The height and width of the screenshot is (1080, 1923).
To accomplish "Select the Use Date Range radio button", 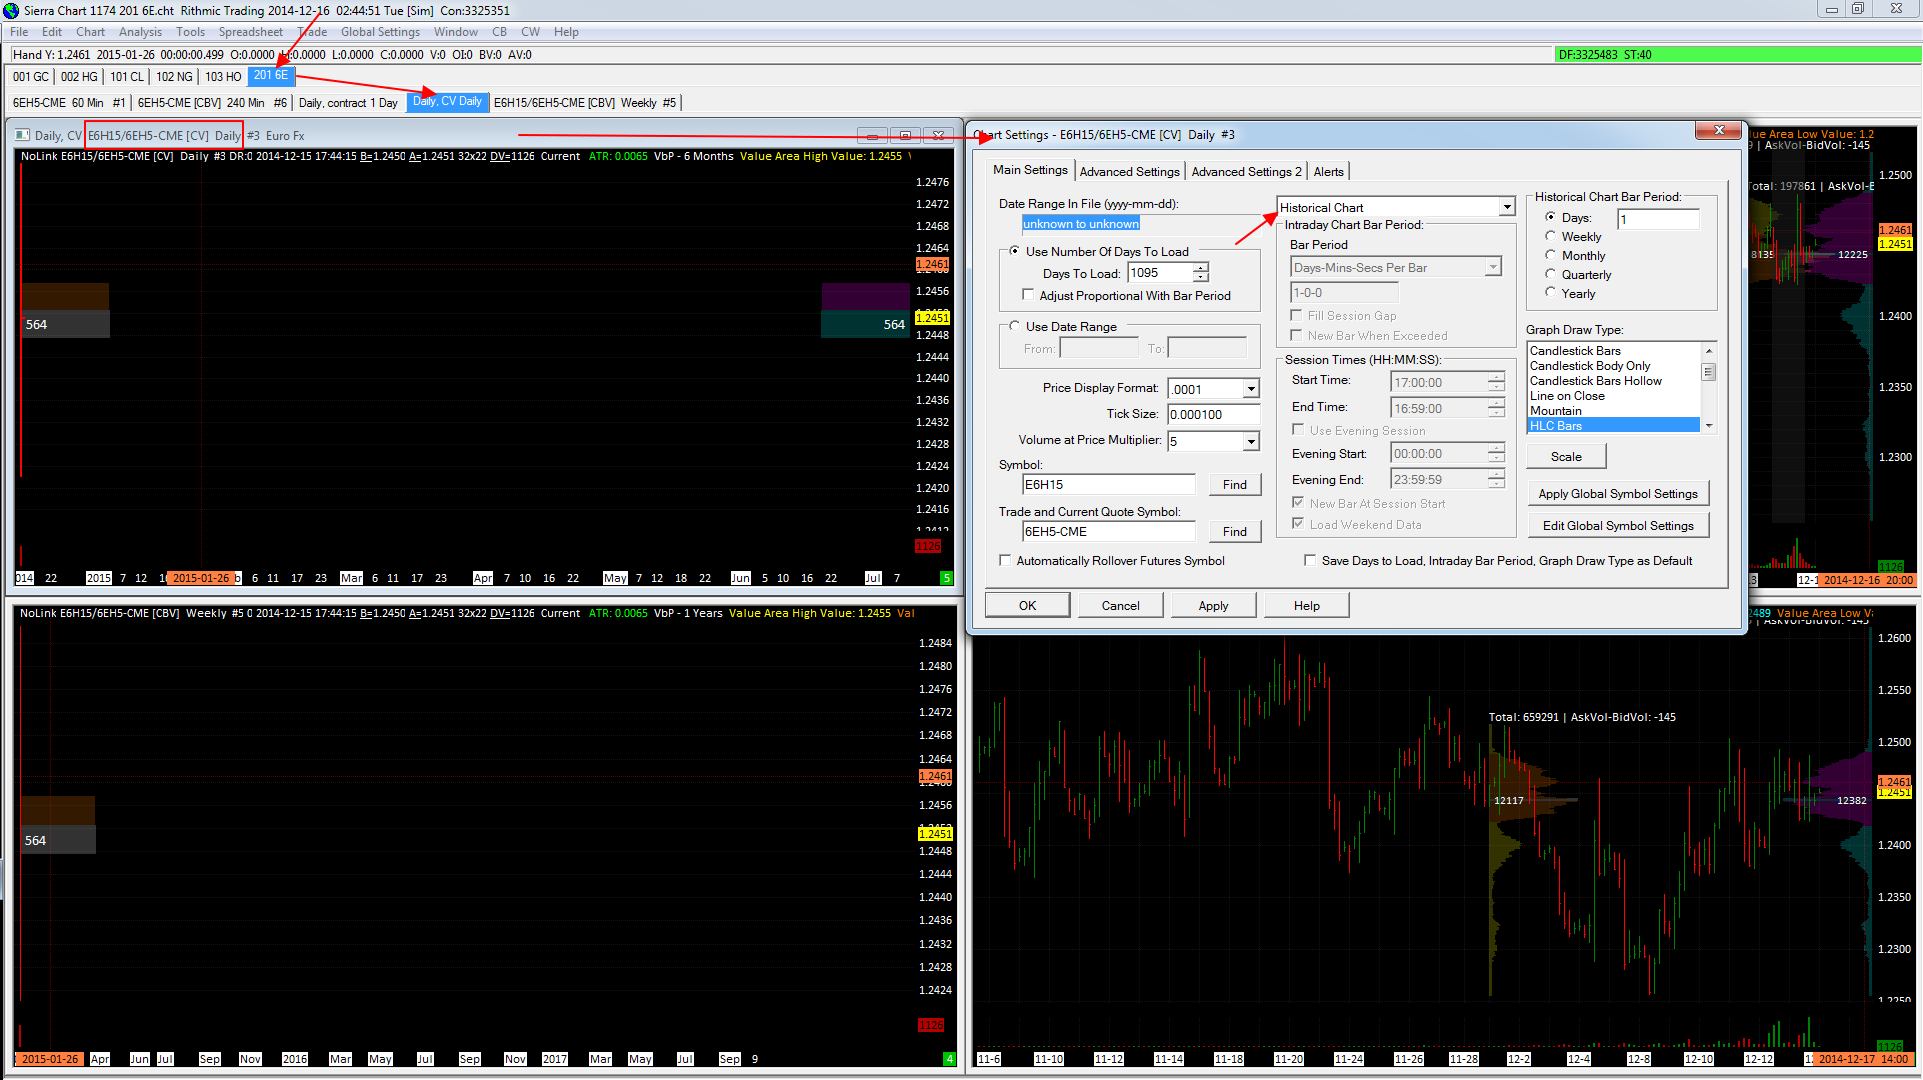I will coord(1014,326).
